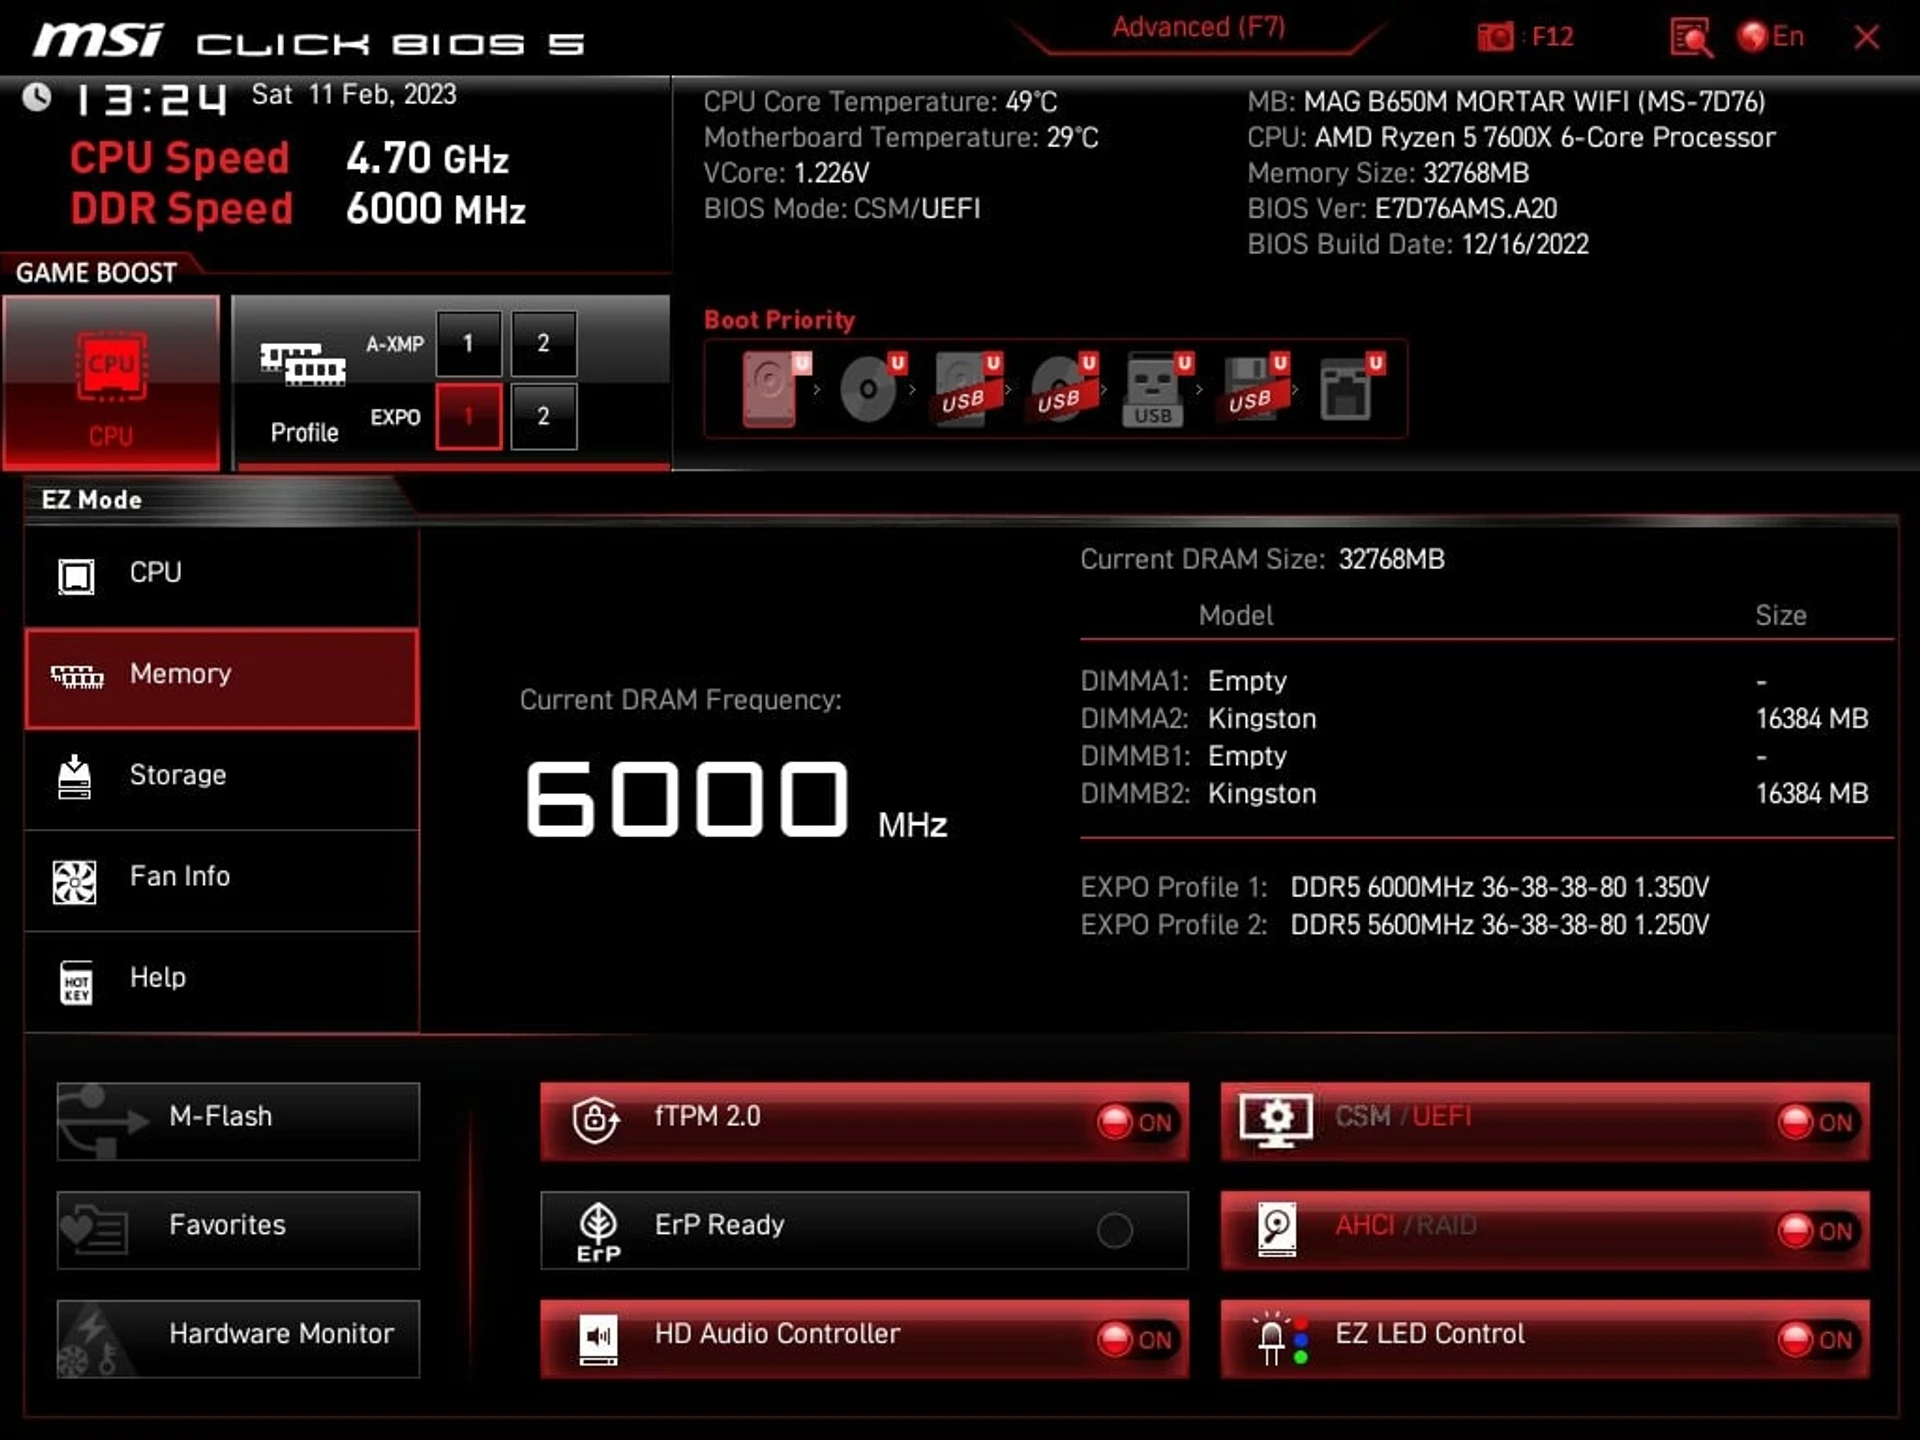
Task: Take screenshot with F12 camera icon
Action: coord(1496,37)
